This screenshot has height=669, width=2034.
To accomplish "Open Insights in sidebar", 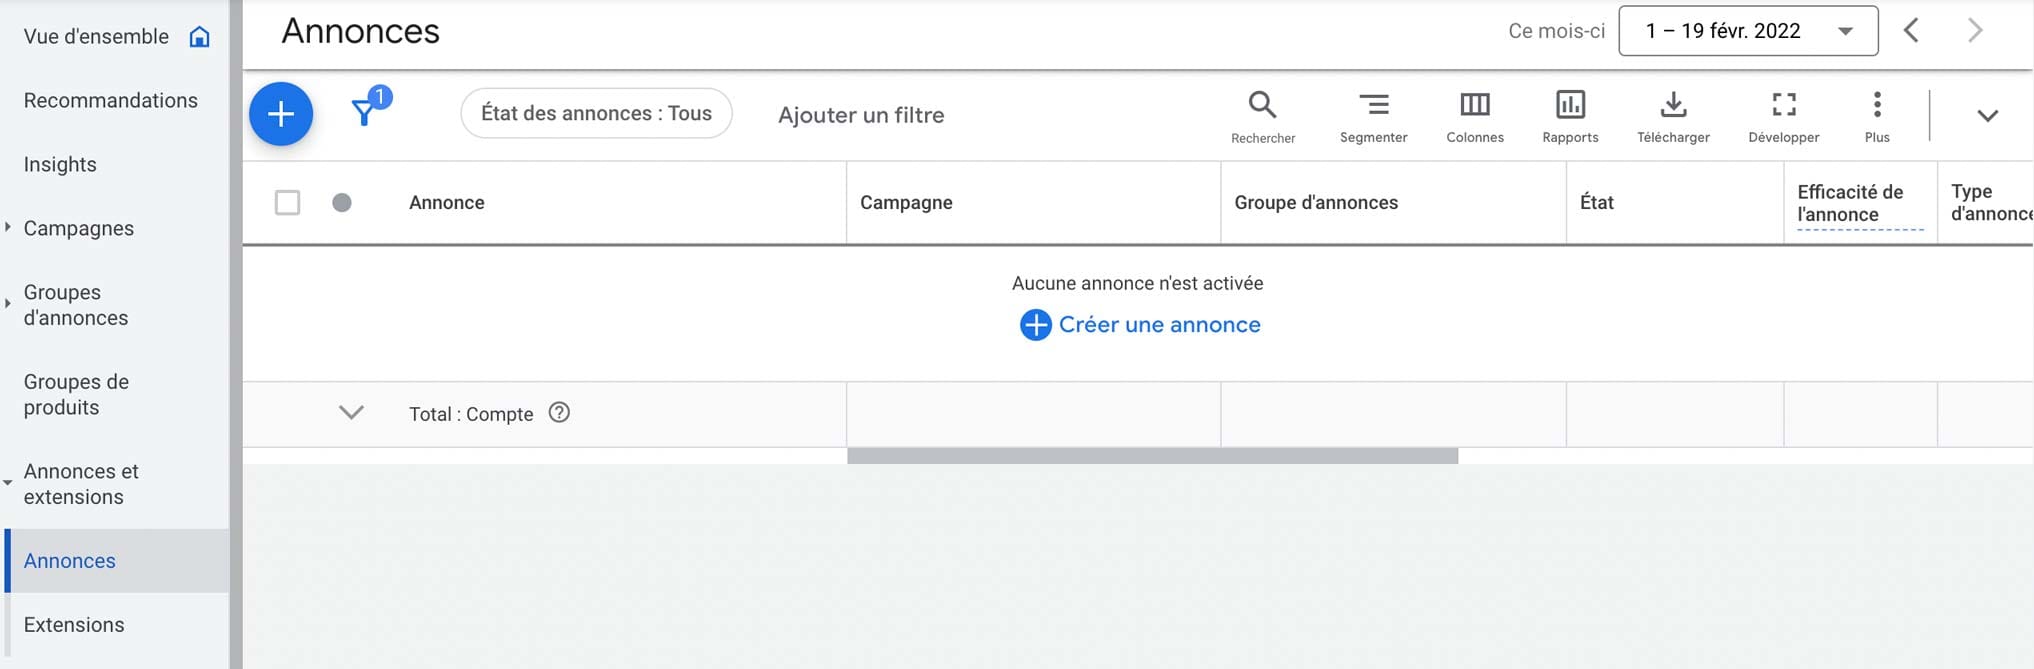I will [60, 164].
